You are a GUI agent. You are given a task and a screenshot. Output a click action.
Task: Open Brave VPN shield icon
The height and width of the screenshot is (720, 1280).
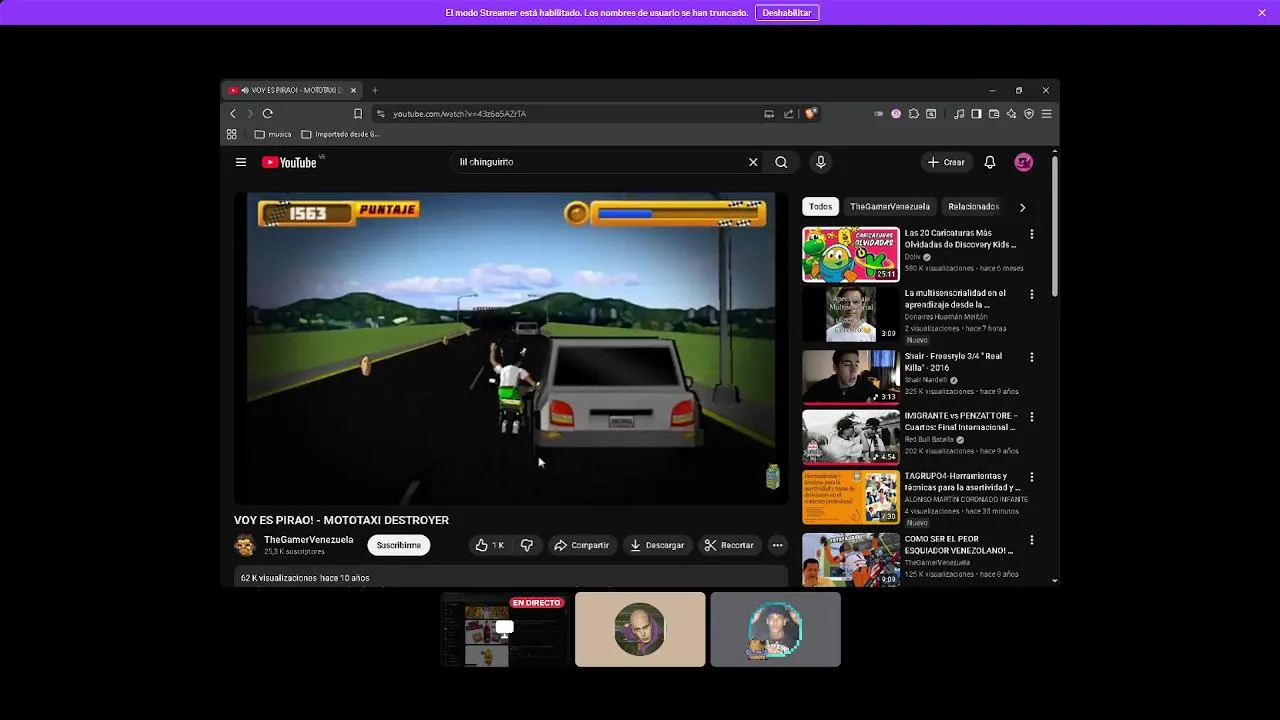coord(1029,114)
